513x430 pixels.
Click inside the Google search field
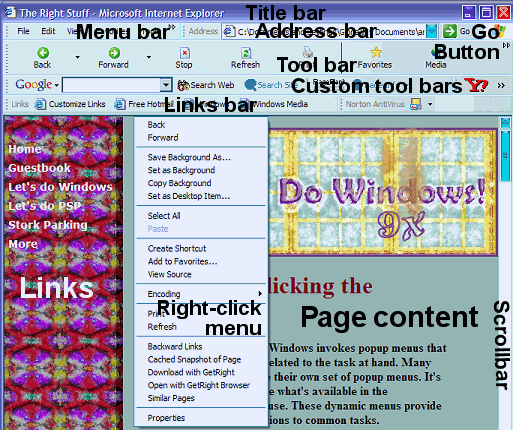point(111,85)
